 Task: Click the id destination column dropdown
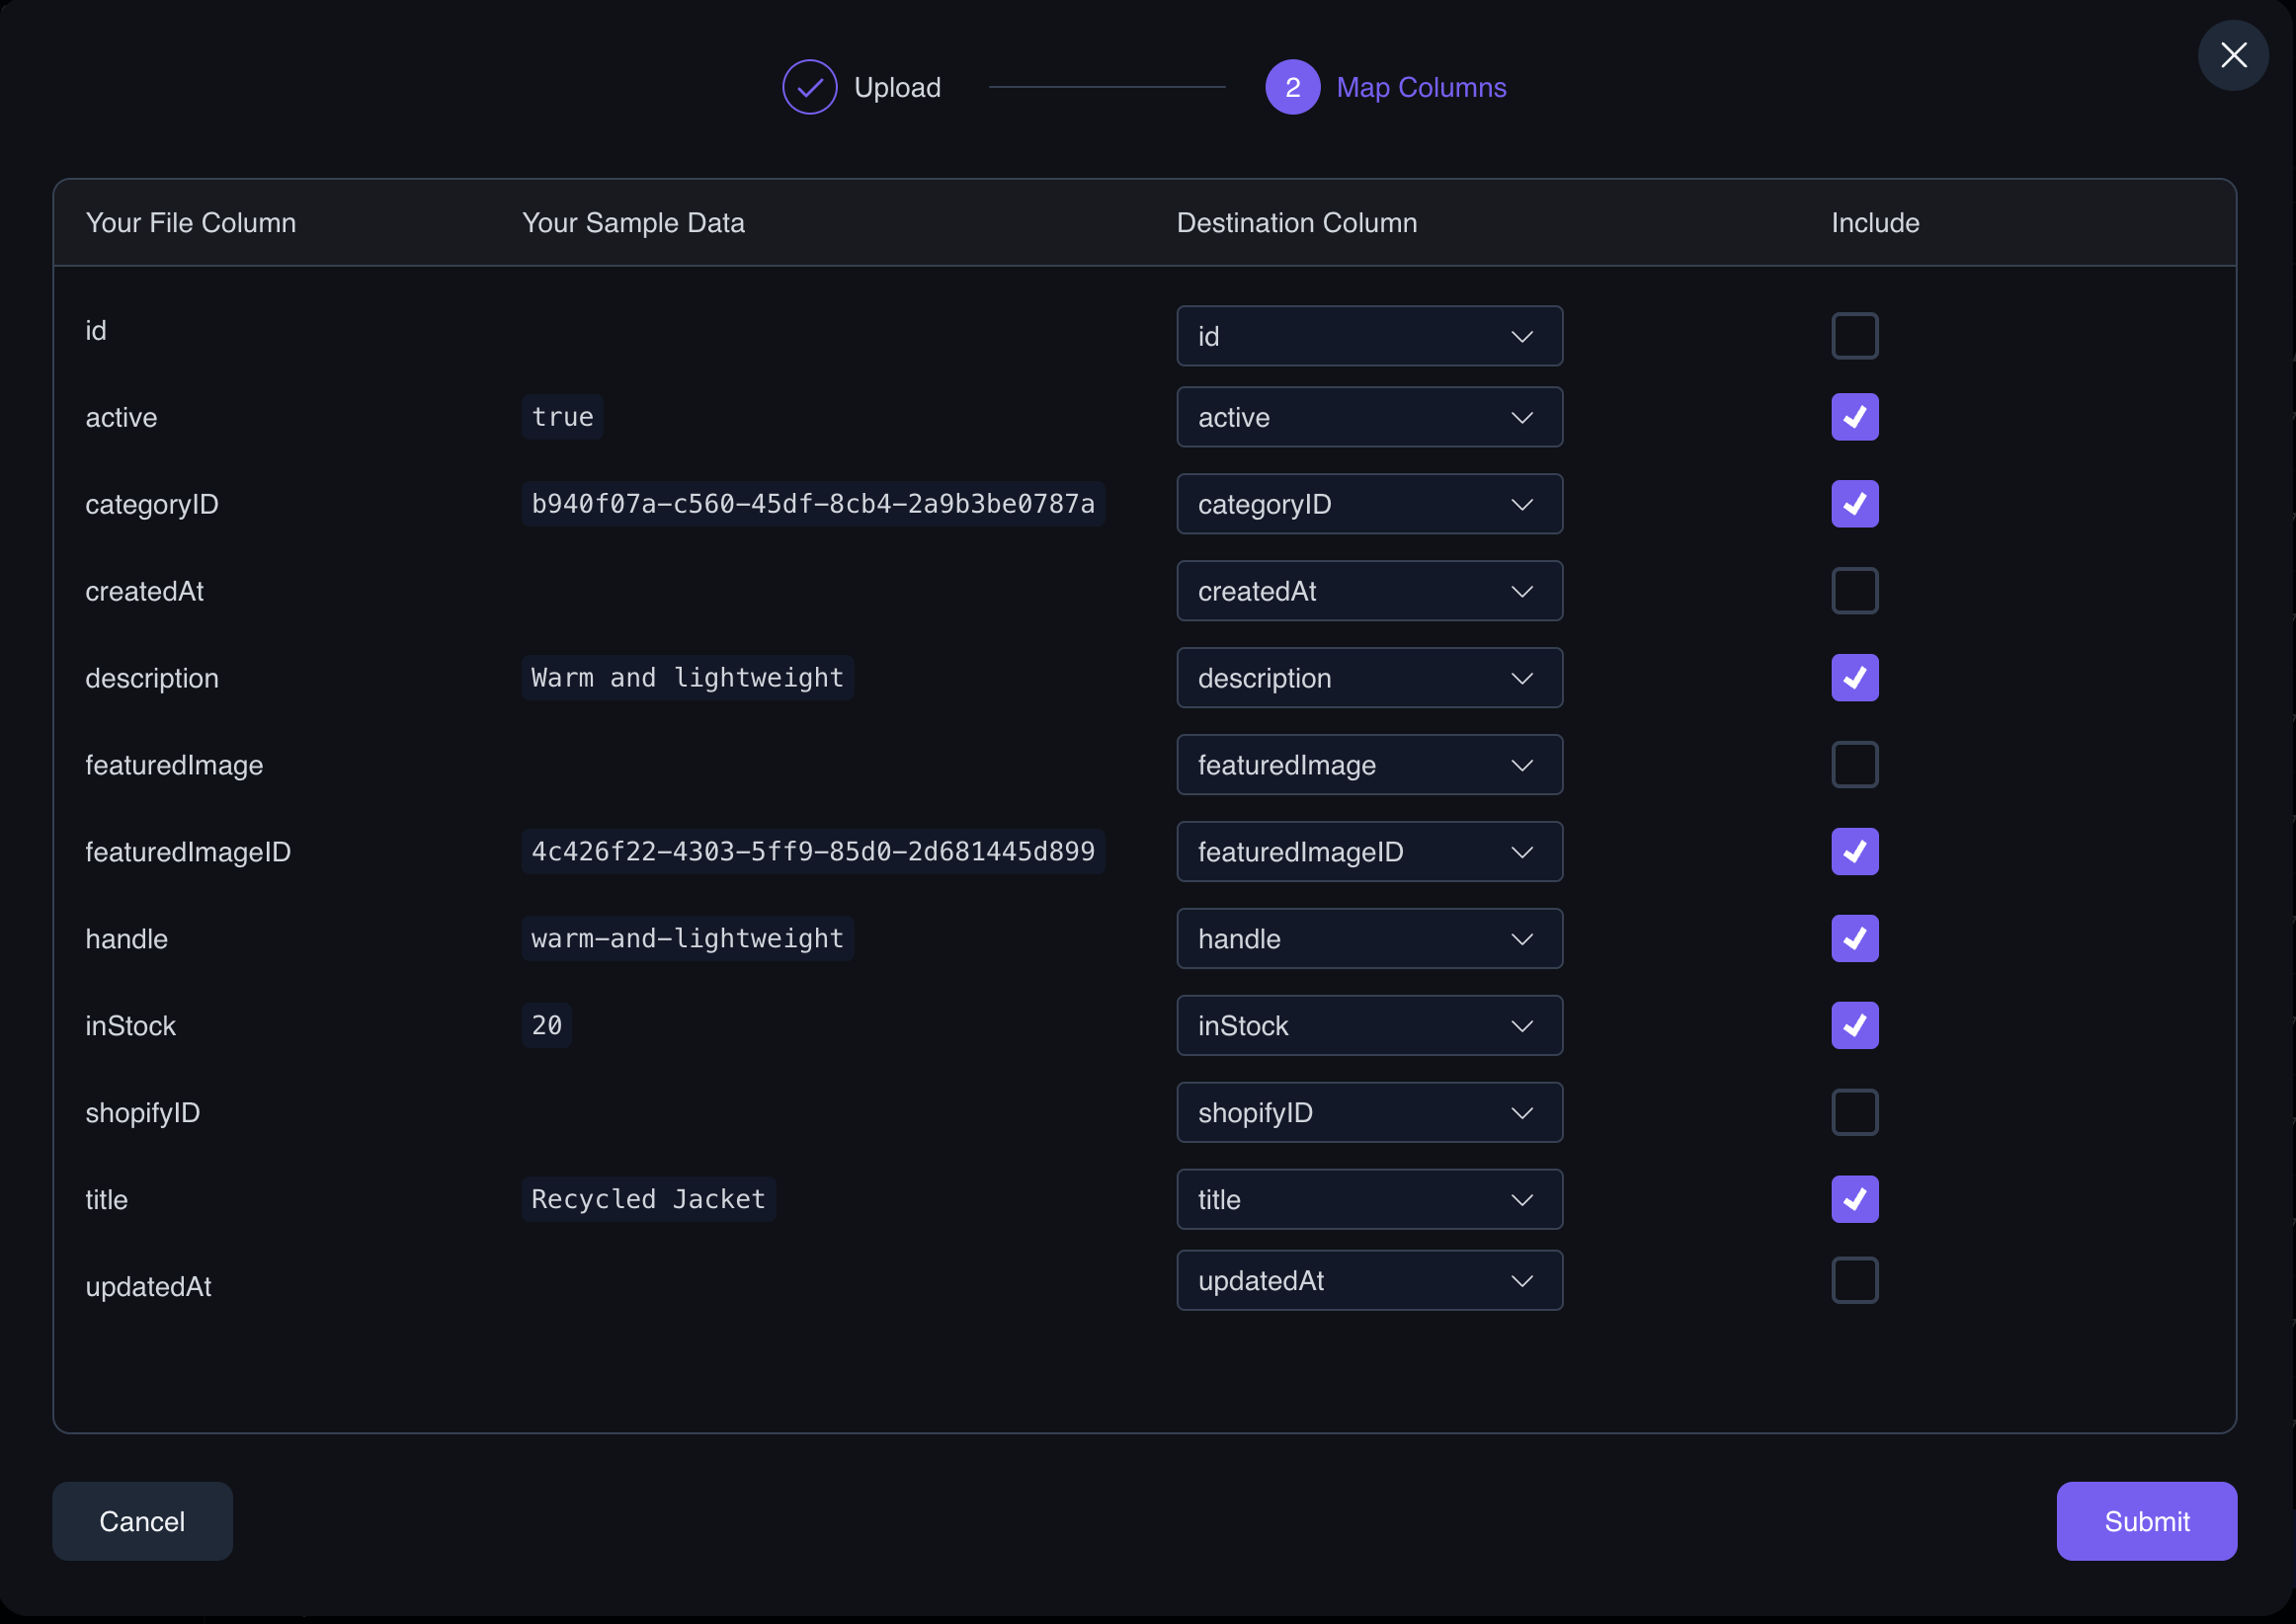pyautogui.click(x=1369, y=336)
